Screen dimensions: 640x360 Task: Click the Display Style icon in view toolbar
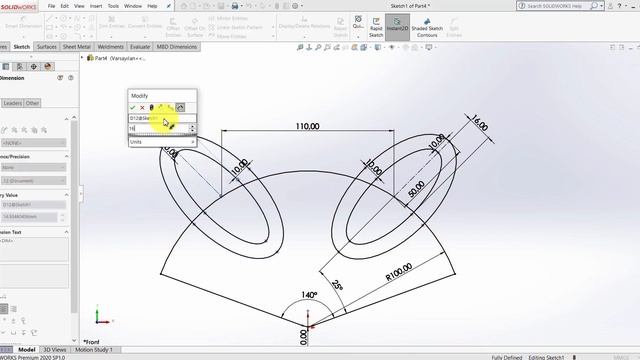[378, 47]
